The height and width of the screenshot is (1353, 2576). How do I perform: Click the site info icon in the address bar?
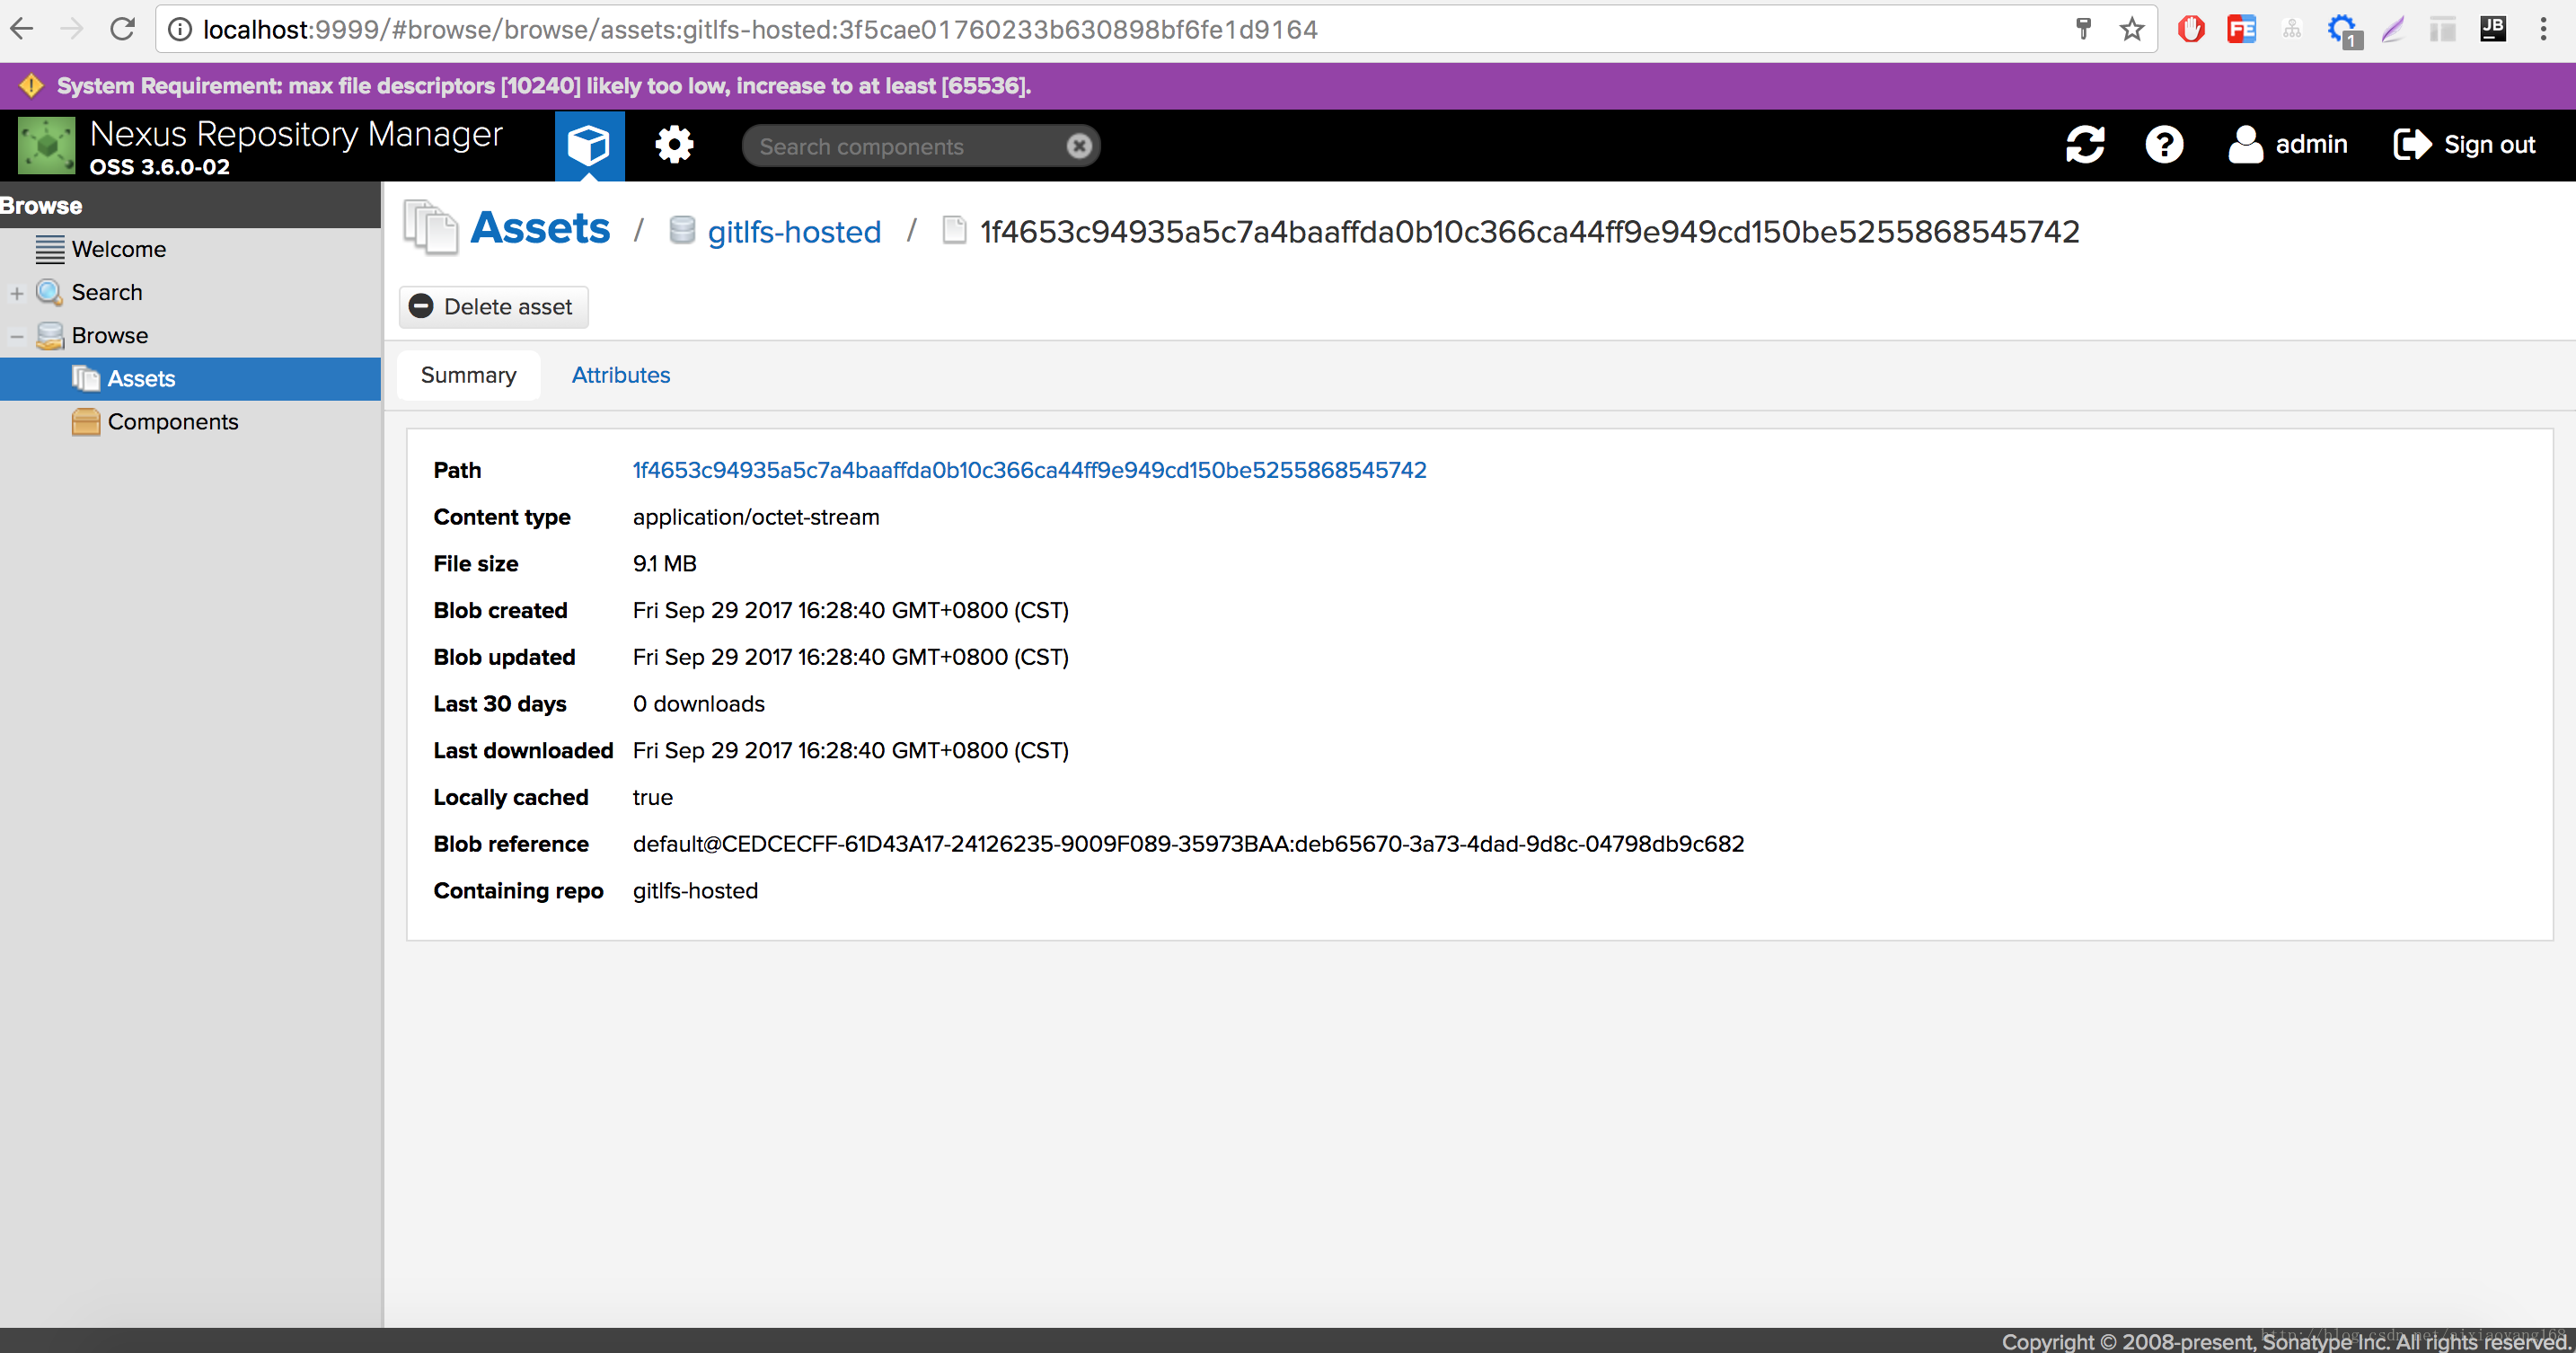[x=180, y=30]
